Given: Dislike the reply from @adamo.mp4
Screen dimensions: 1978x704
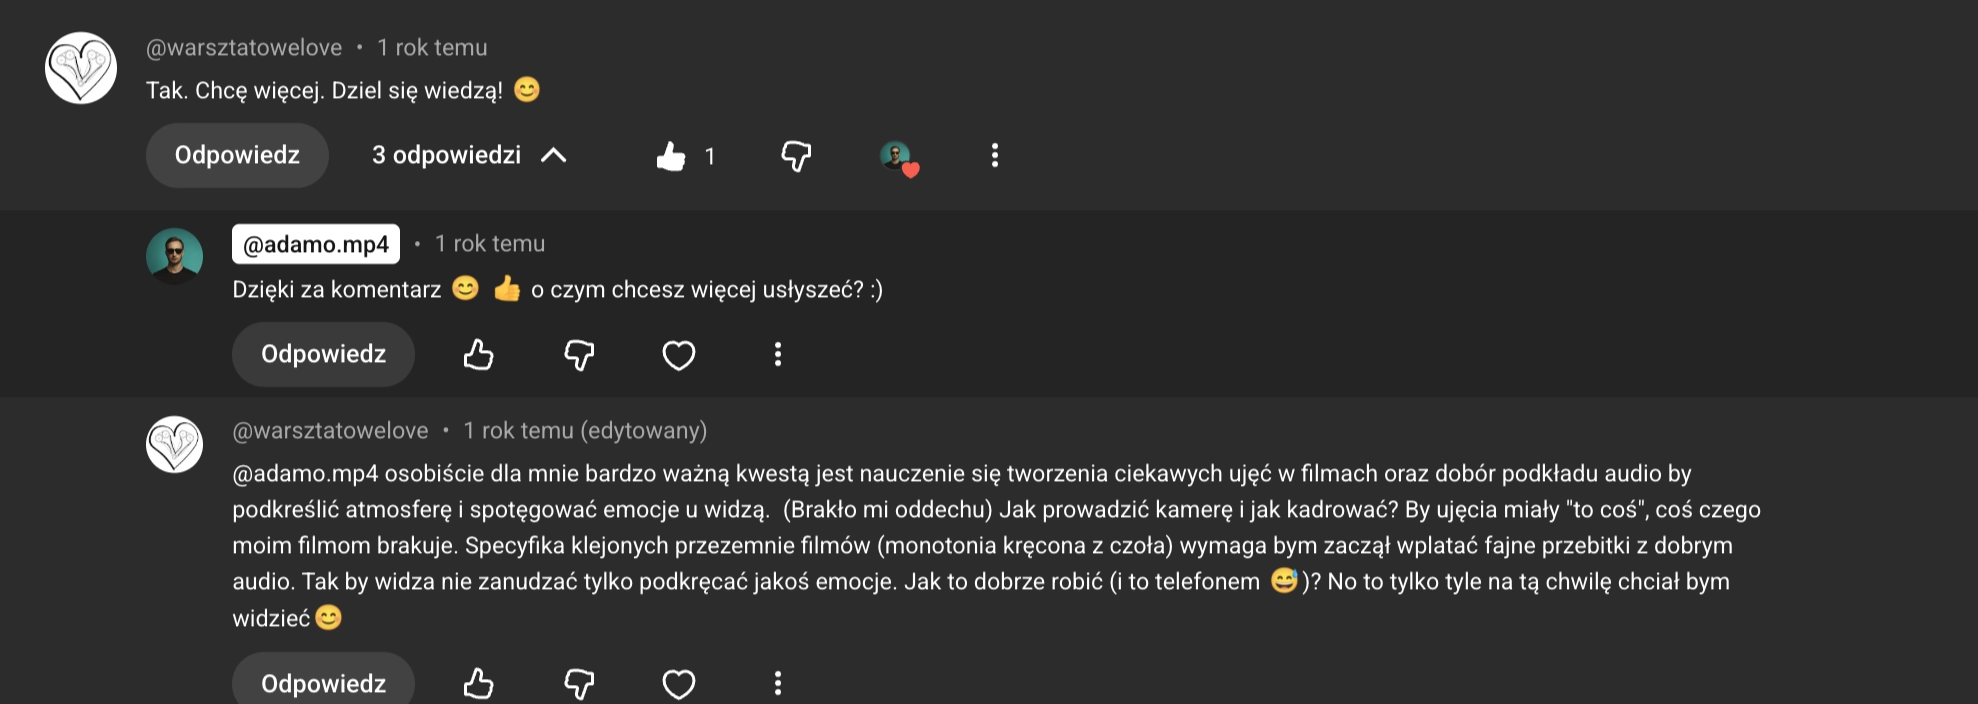Looking at the screenshot, I should (x=580, y=355).
